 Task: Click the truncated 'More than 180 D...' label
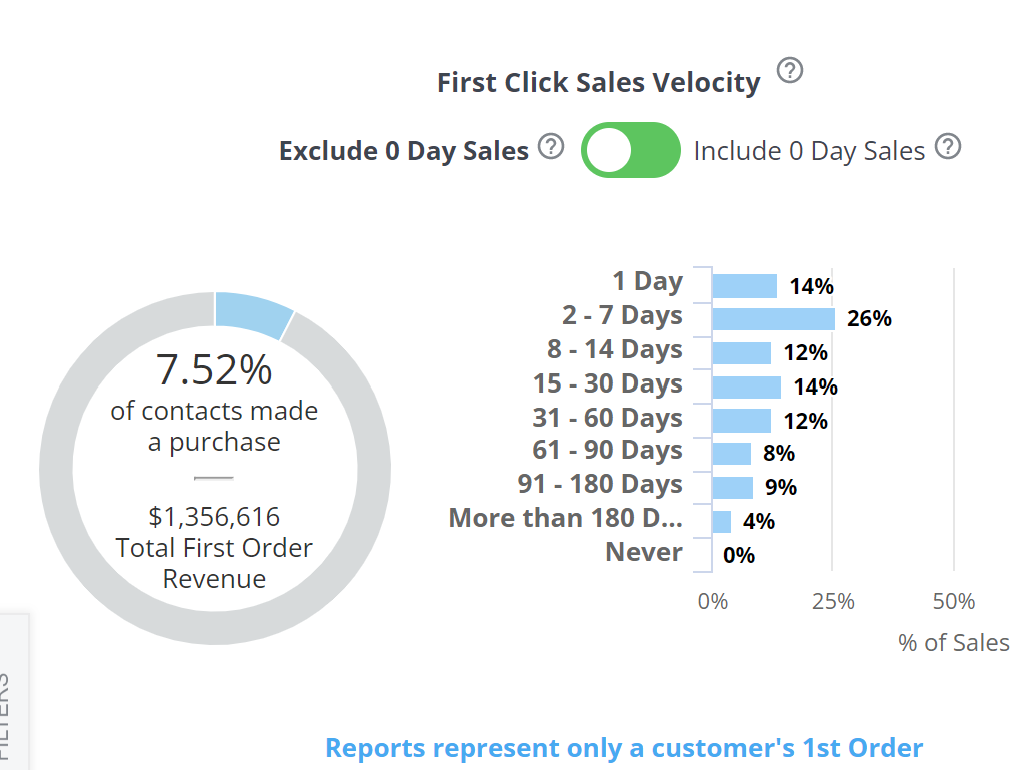click(567, 518)
